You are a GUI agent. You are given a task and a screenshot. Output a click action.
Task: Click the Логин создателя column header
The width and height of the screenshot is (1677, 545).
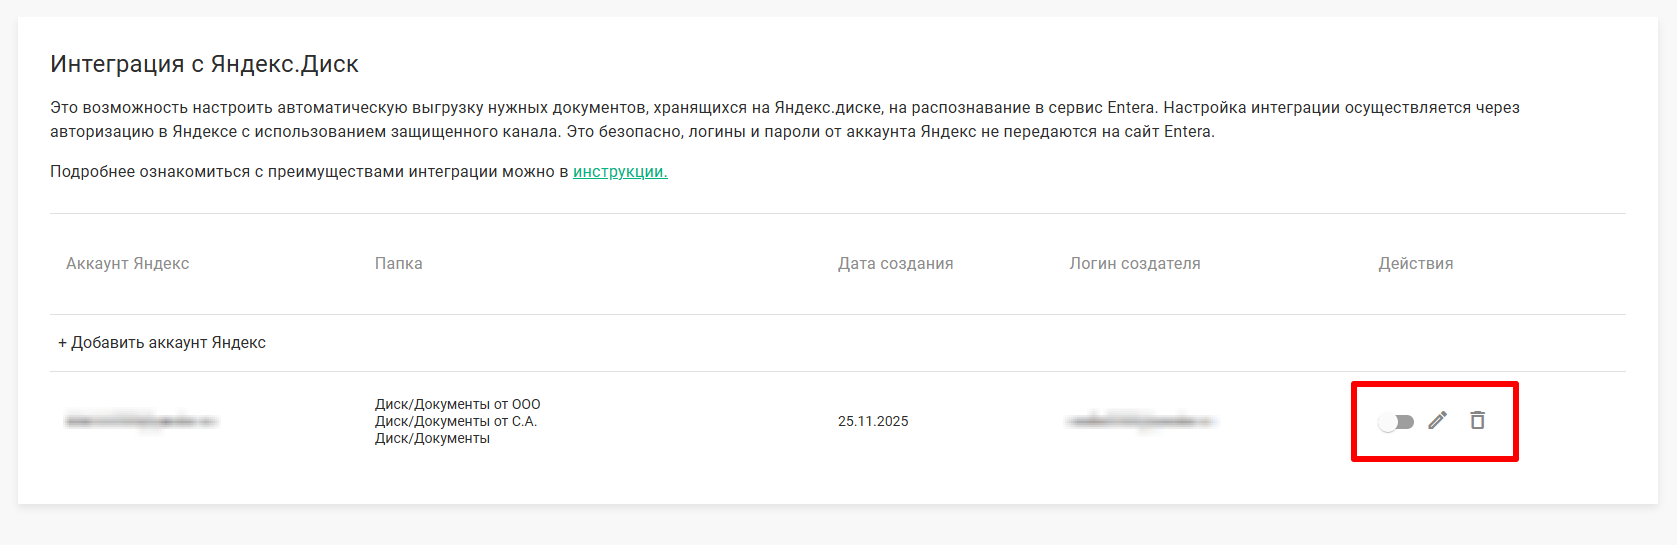coord(1134,264)
